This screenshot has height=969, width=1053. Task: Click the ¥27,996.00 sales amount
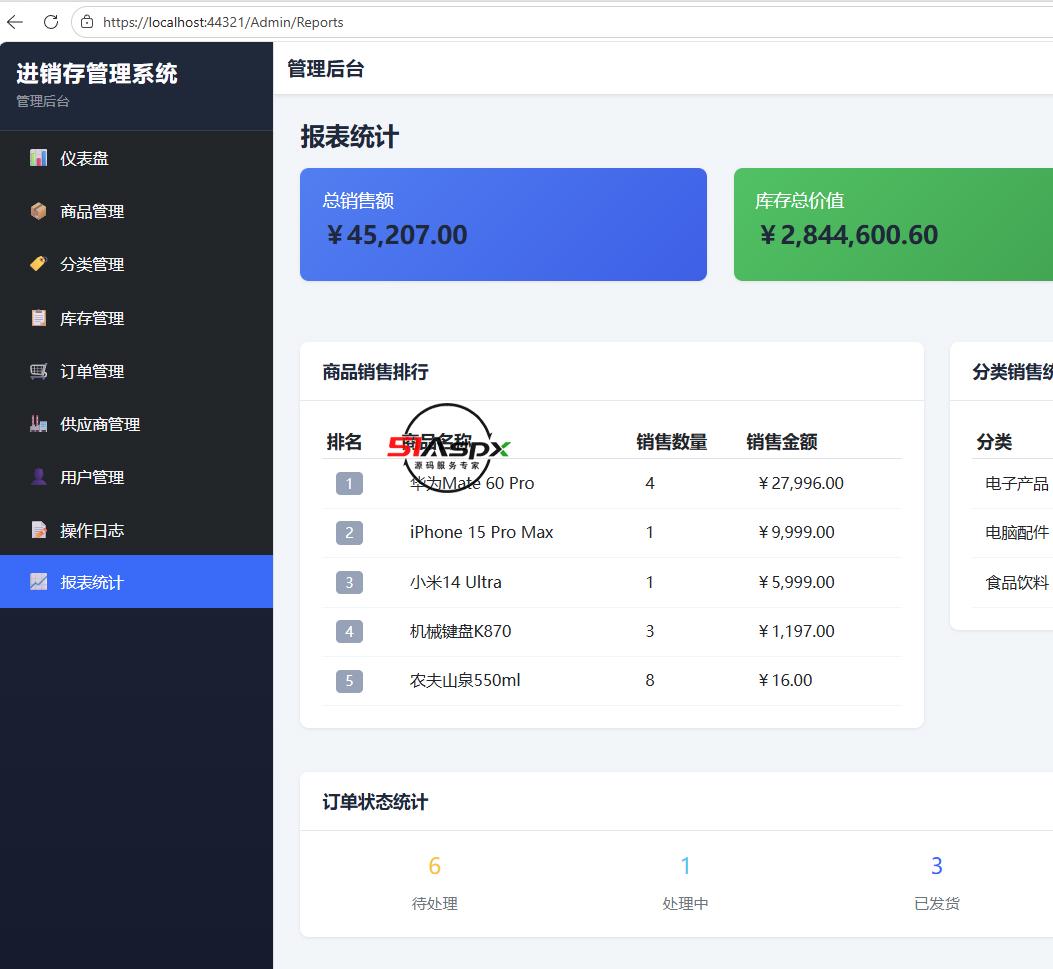800,483
